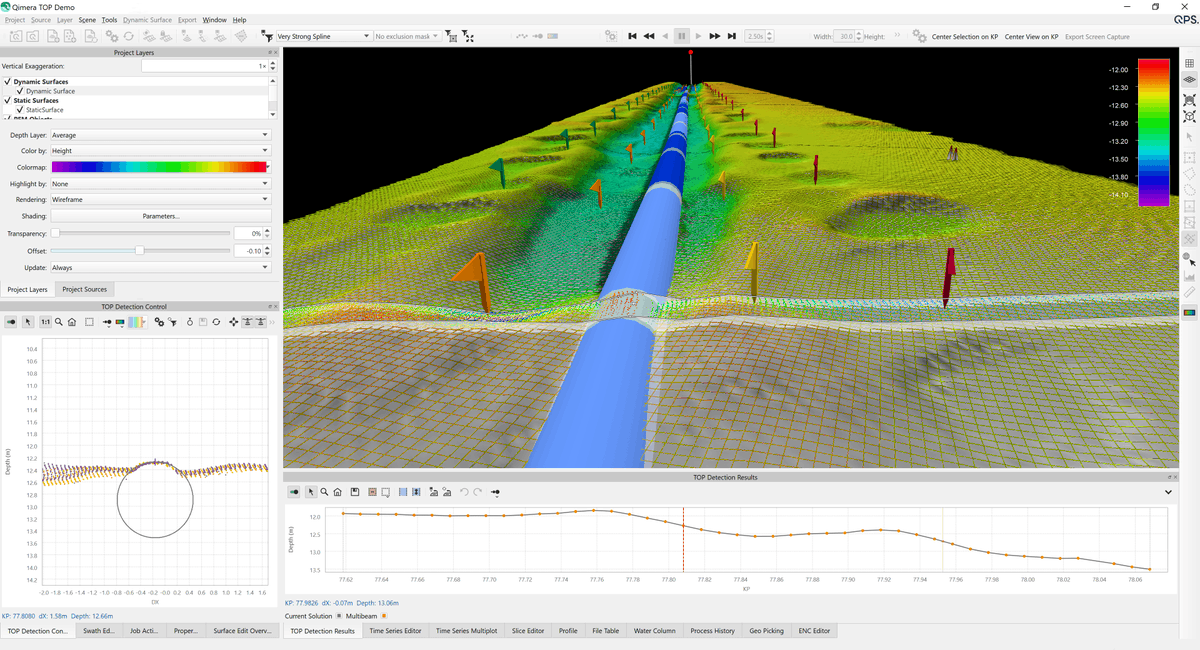
Task: Switch to the Time Series Editor tab
Action: tap(396, 631)
